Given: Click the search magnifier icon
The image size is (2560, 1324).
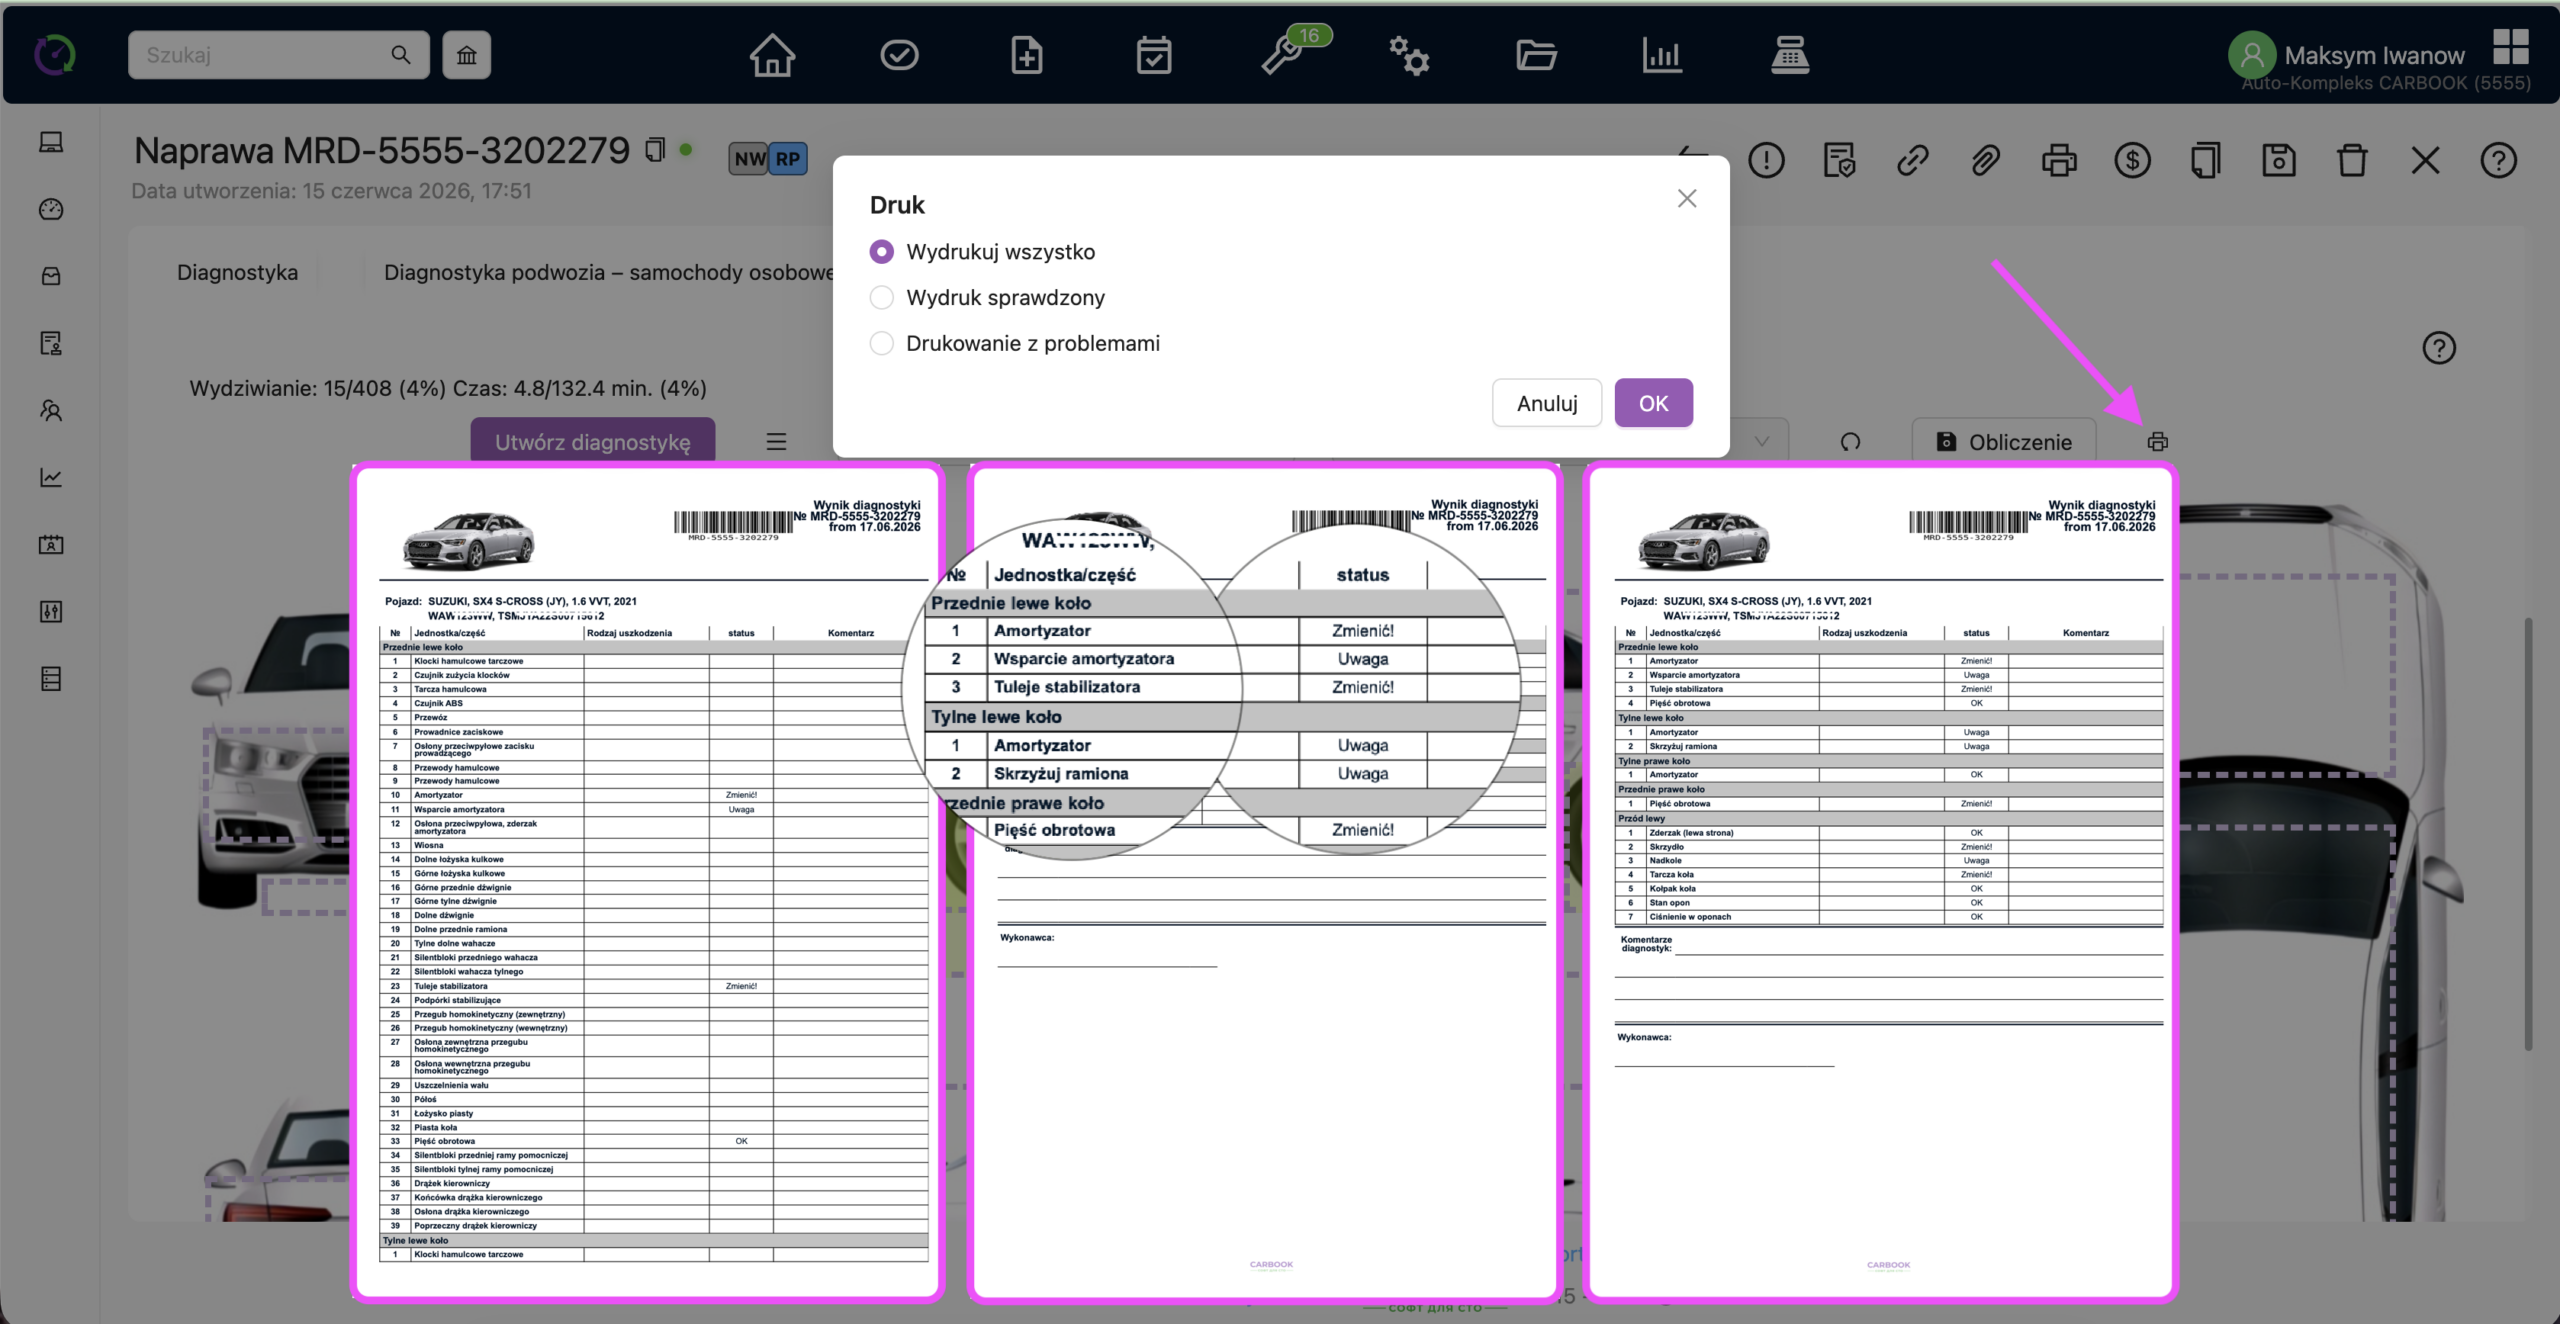Looking at the screenshot, I should pos(401,55).
